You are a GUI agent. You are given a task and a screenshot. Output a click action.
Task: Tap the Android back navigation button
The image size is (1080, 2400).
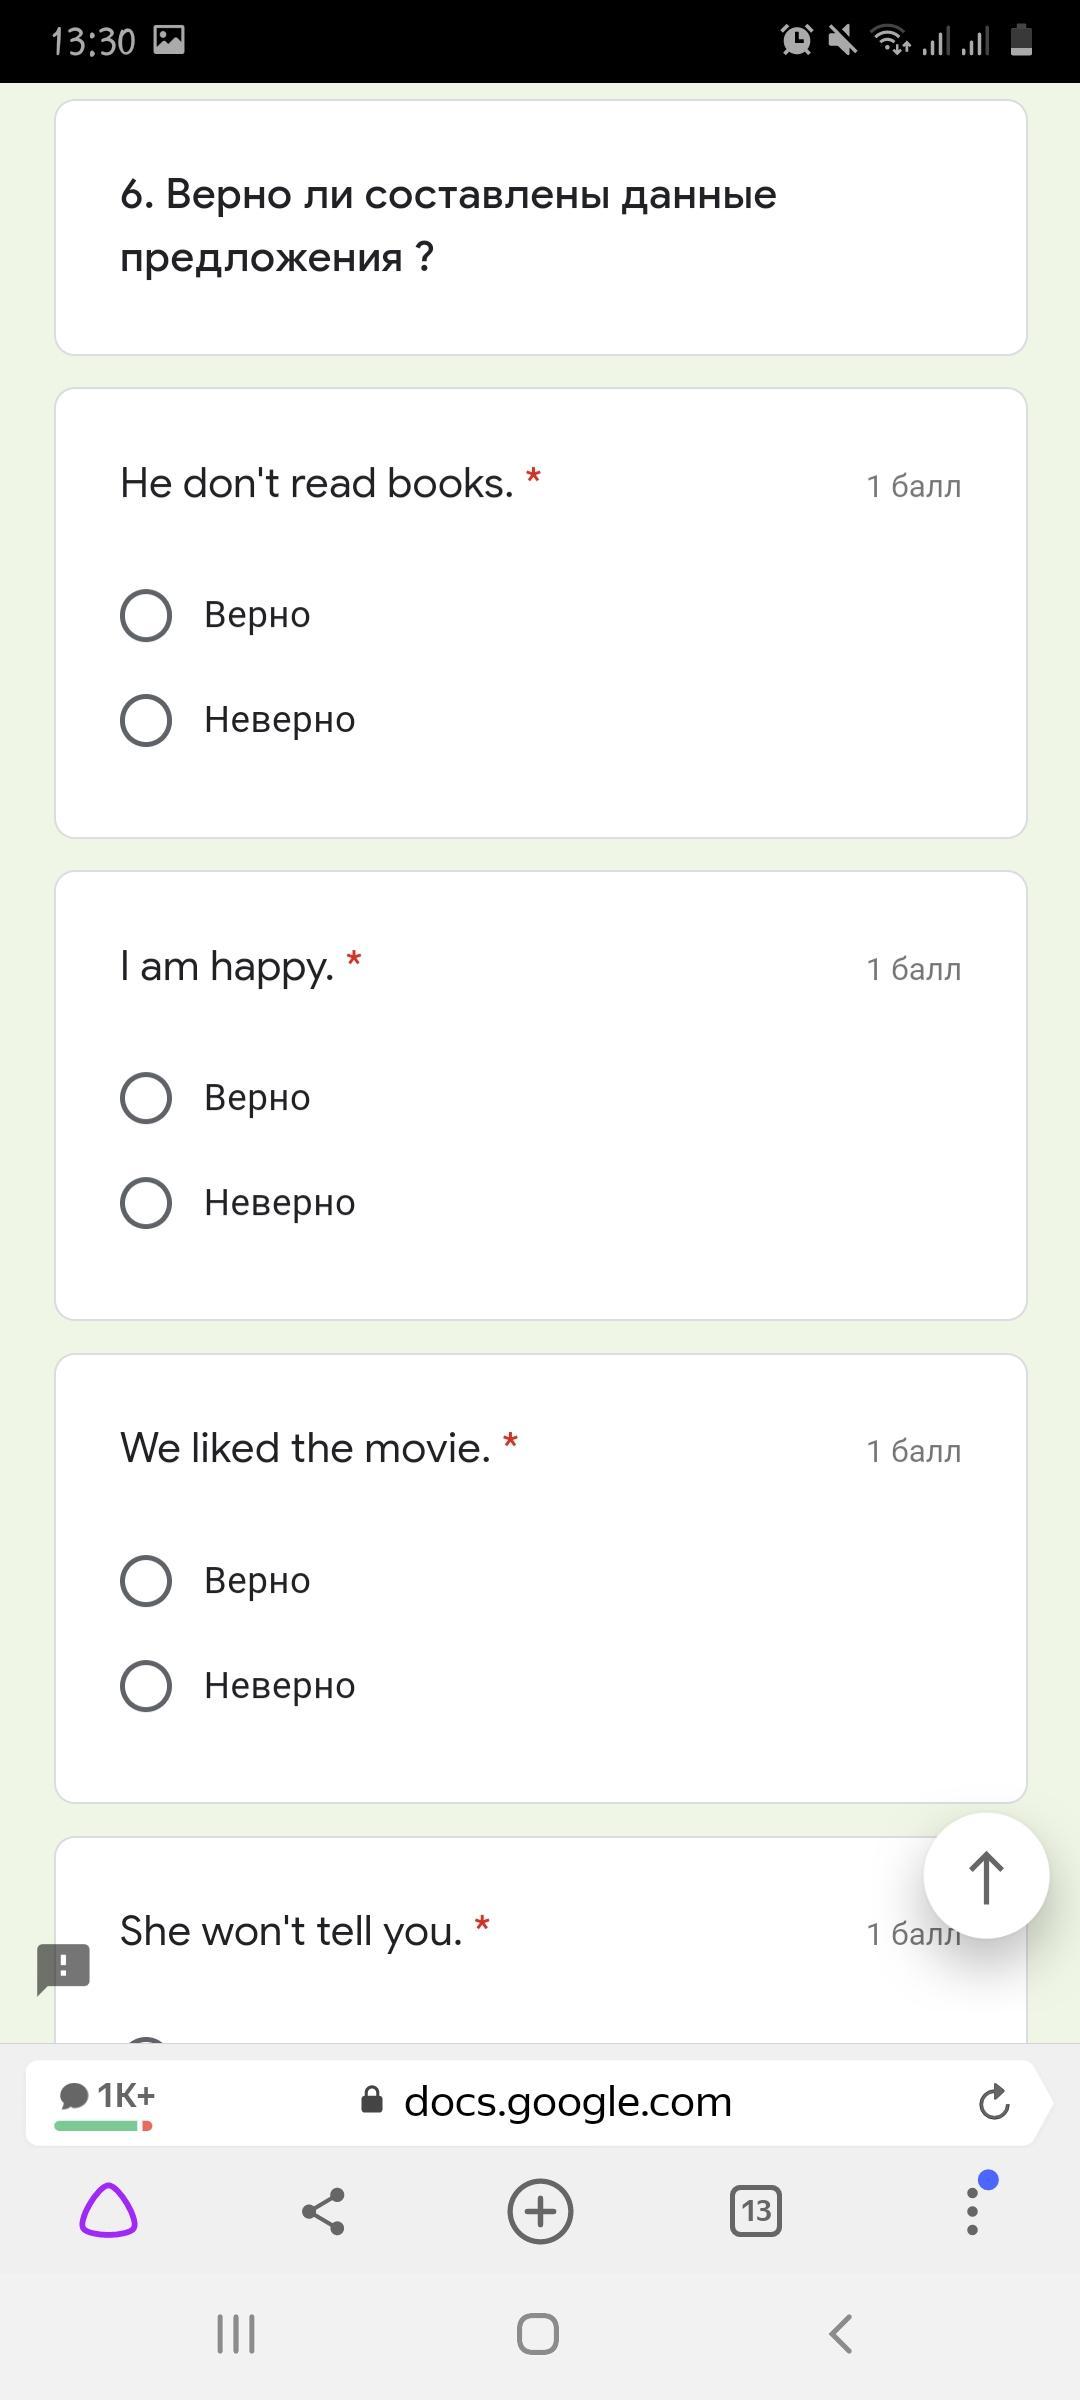pos(841,2335)
